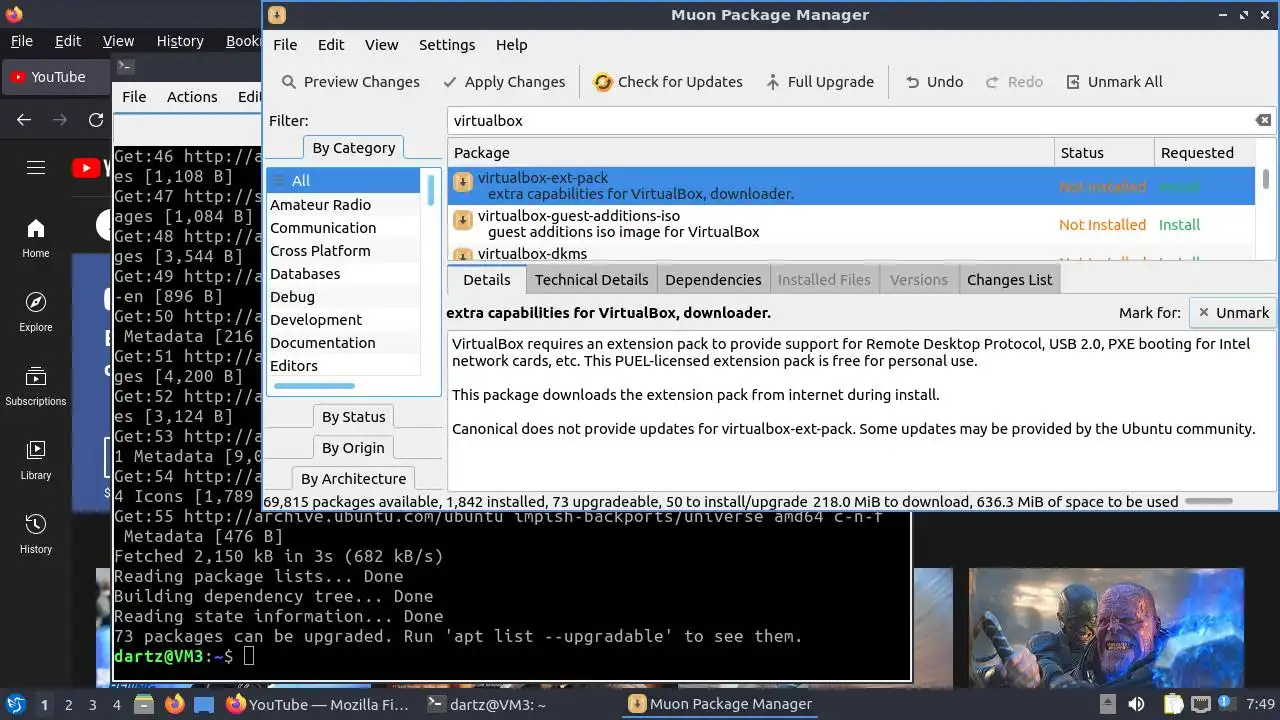1280x720 pixels.
Task: Select the Databases category
Action: pos(344,274)
